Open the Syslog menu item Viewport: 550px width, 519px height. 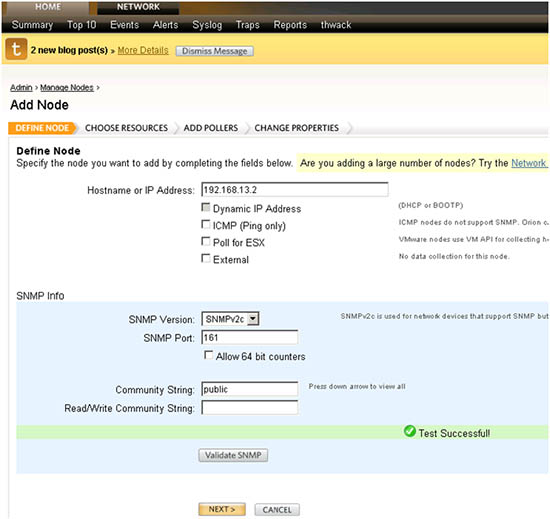click(207, 25)
